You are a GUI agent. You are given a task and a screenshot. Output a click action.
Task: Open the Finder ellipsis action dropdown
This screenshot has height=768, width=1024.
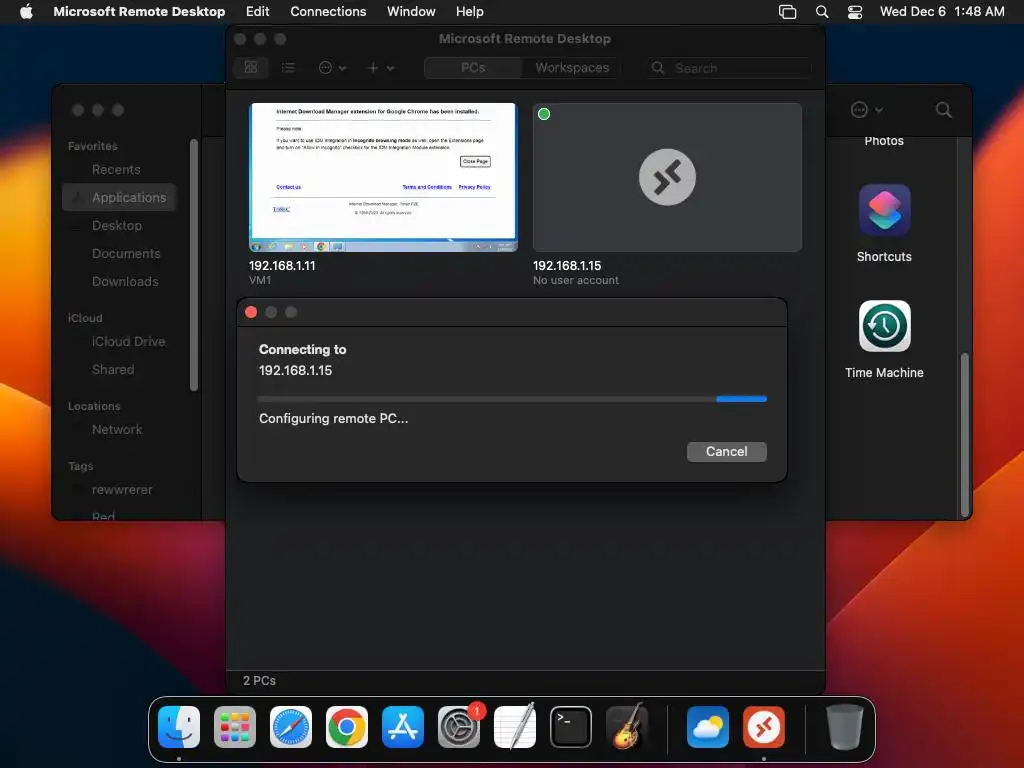pos(867,110)
